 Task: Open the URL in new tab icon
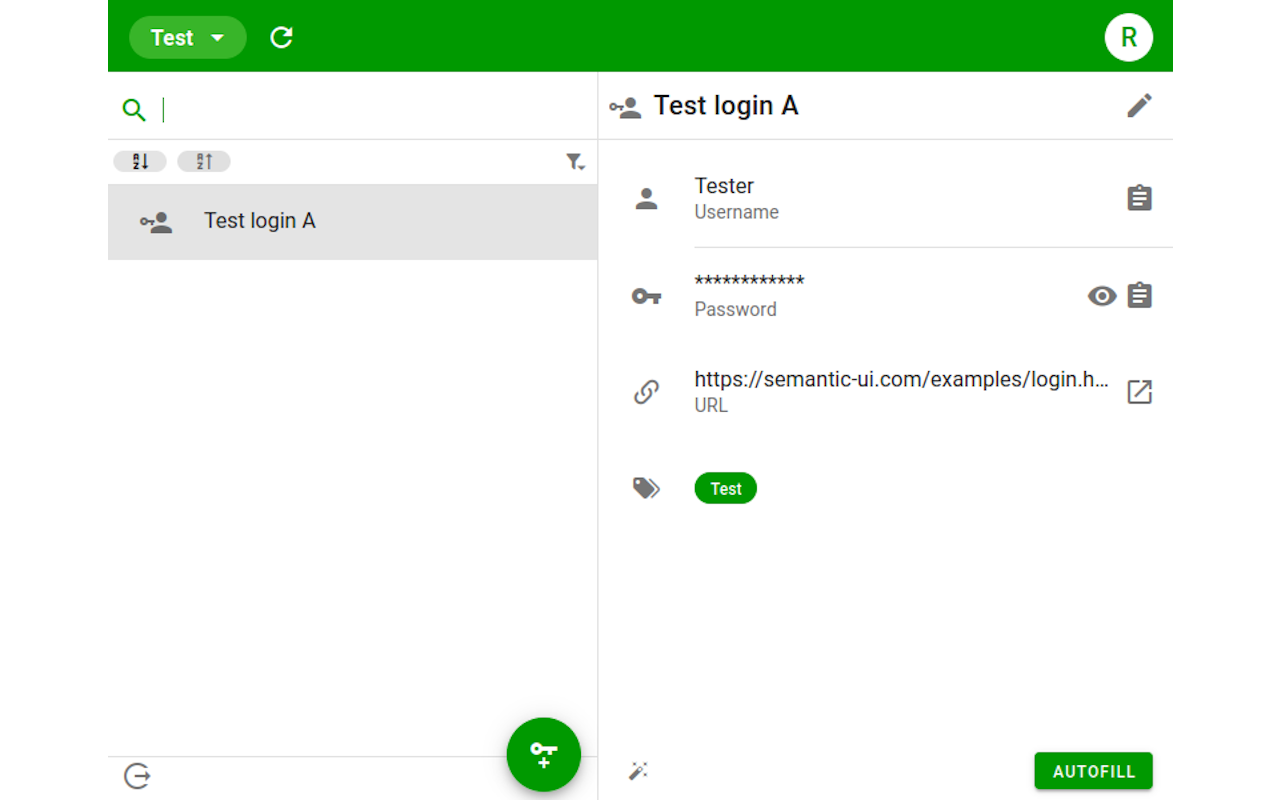[x=1139, y=392]
